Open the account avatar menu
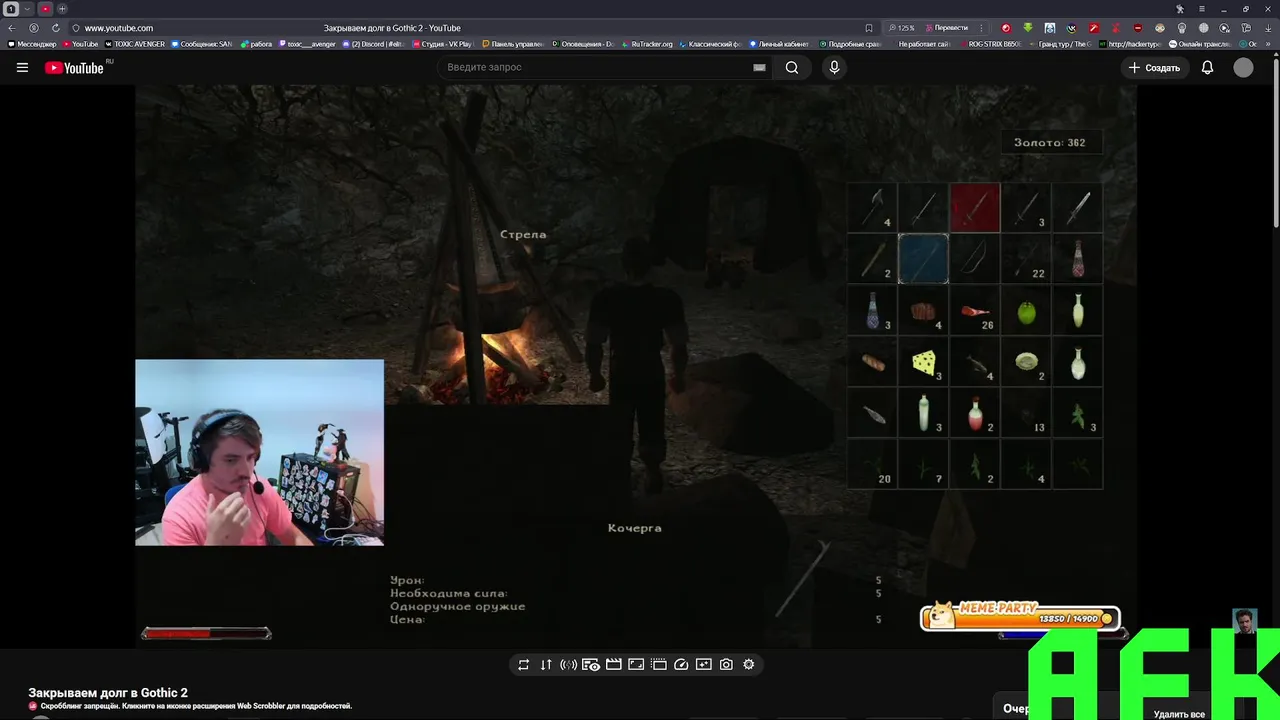Image resolution: width=1280 pixels, height=720 pixels. point(1243,67)
